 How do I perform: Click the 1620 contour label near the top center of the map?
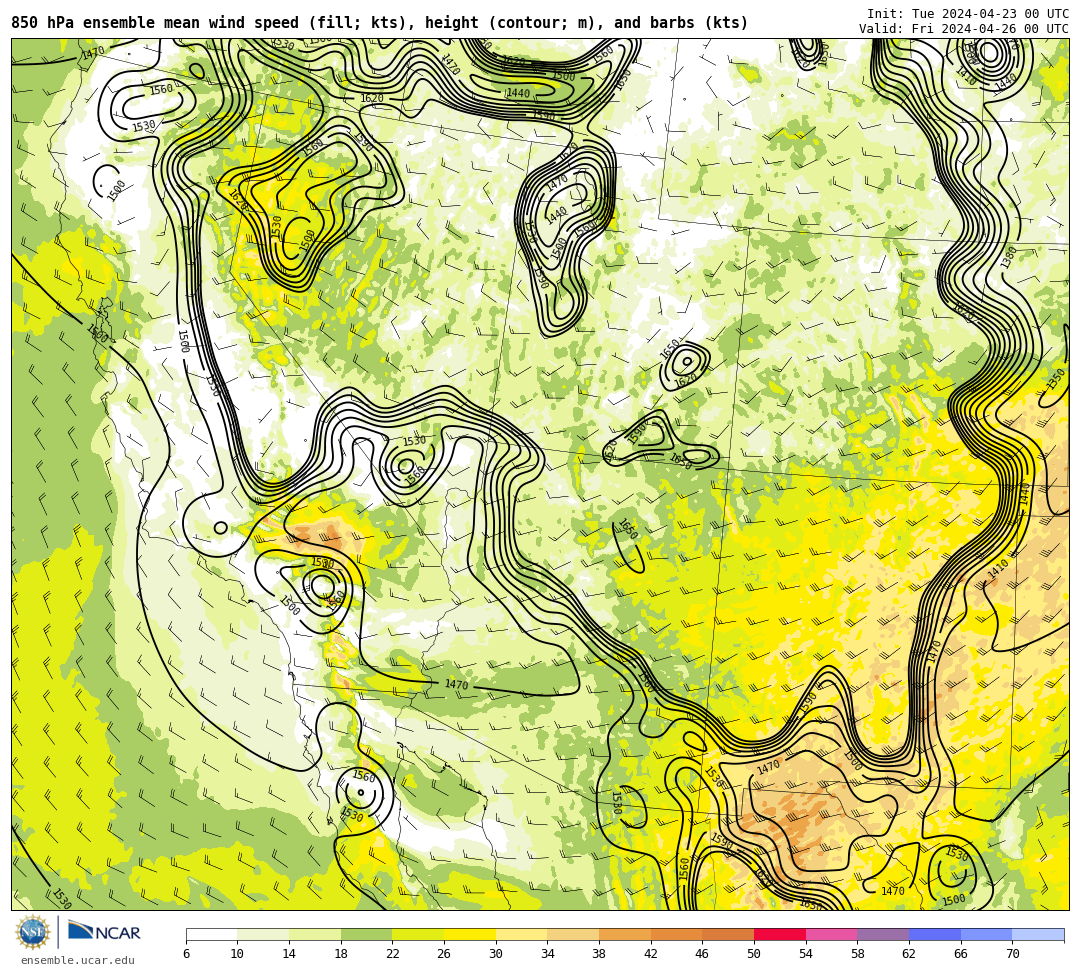click(372, 98)
